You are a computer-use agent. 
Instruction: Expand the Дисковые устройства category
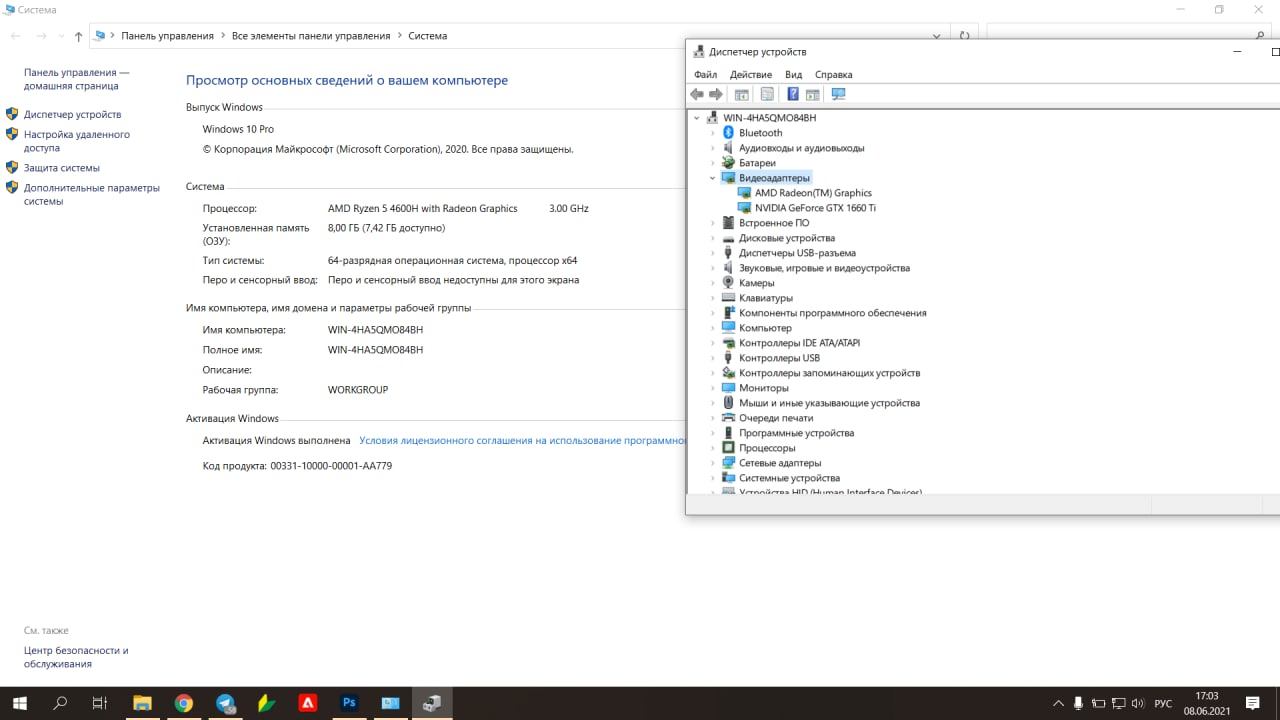[712, 238]
